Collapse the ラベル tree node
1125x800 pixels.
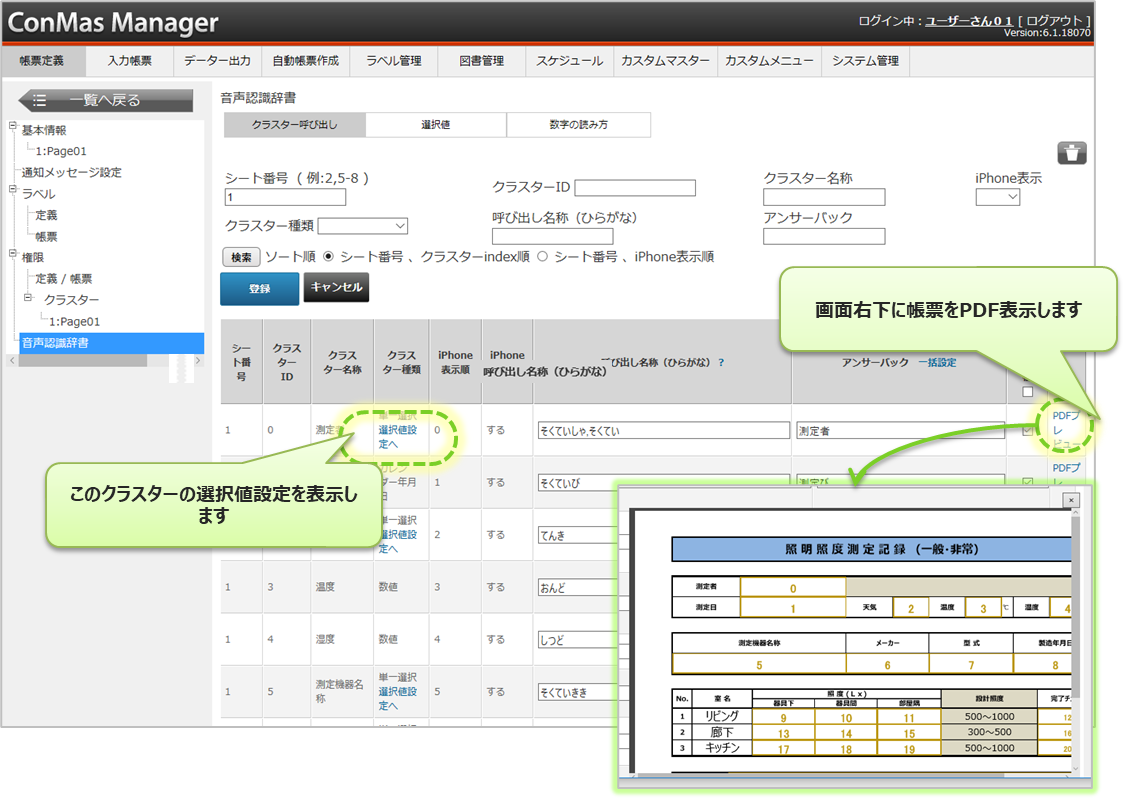point(13,191)
